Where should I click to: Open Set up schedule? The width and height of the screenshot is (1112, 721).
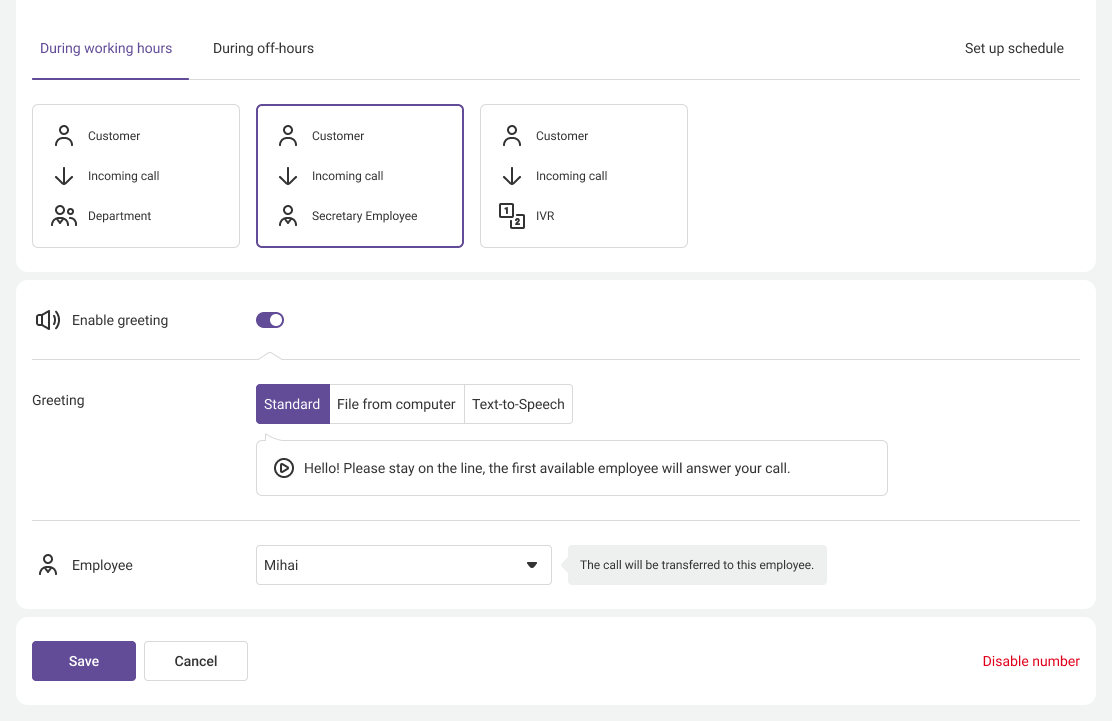click(1014, 48)
